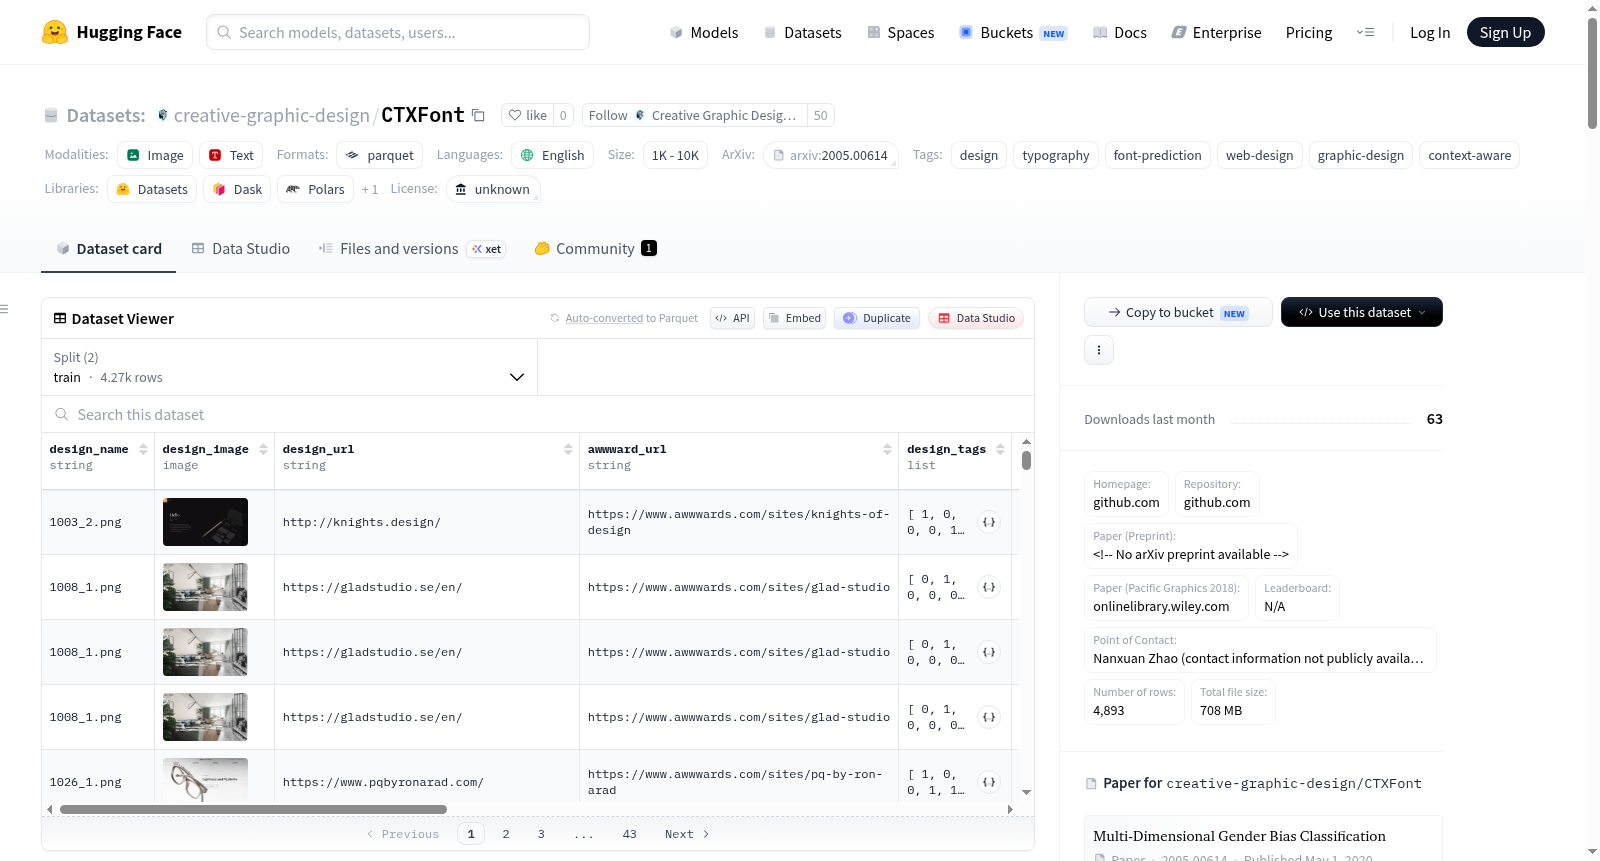This screenshot has height=861, width=1600.
Task: Switch to the Dataset card tab
Action: click(x=109, y=249)
